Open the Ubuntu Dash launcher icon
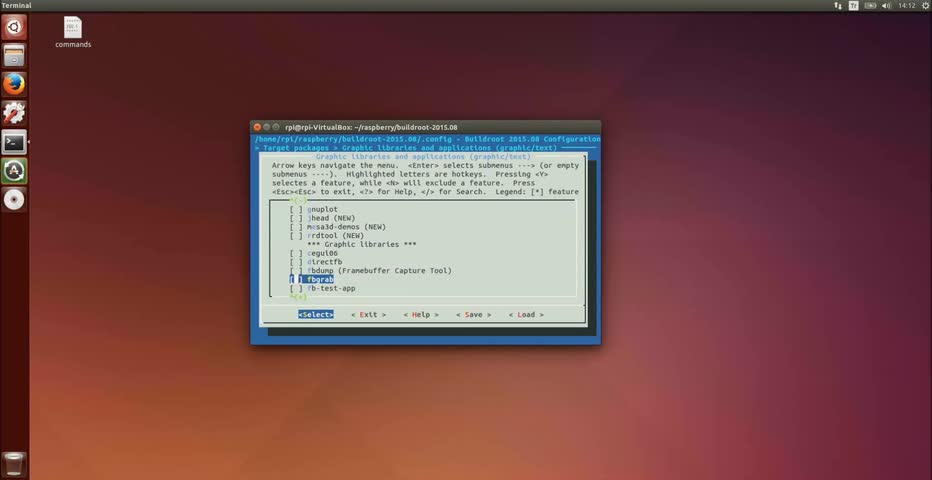Image resolution: width=932 pixels, height=480 pixels. pyautogui.click(x=14, y=27)
